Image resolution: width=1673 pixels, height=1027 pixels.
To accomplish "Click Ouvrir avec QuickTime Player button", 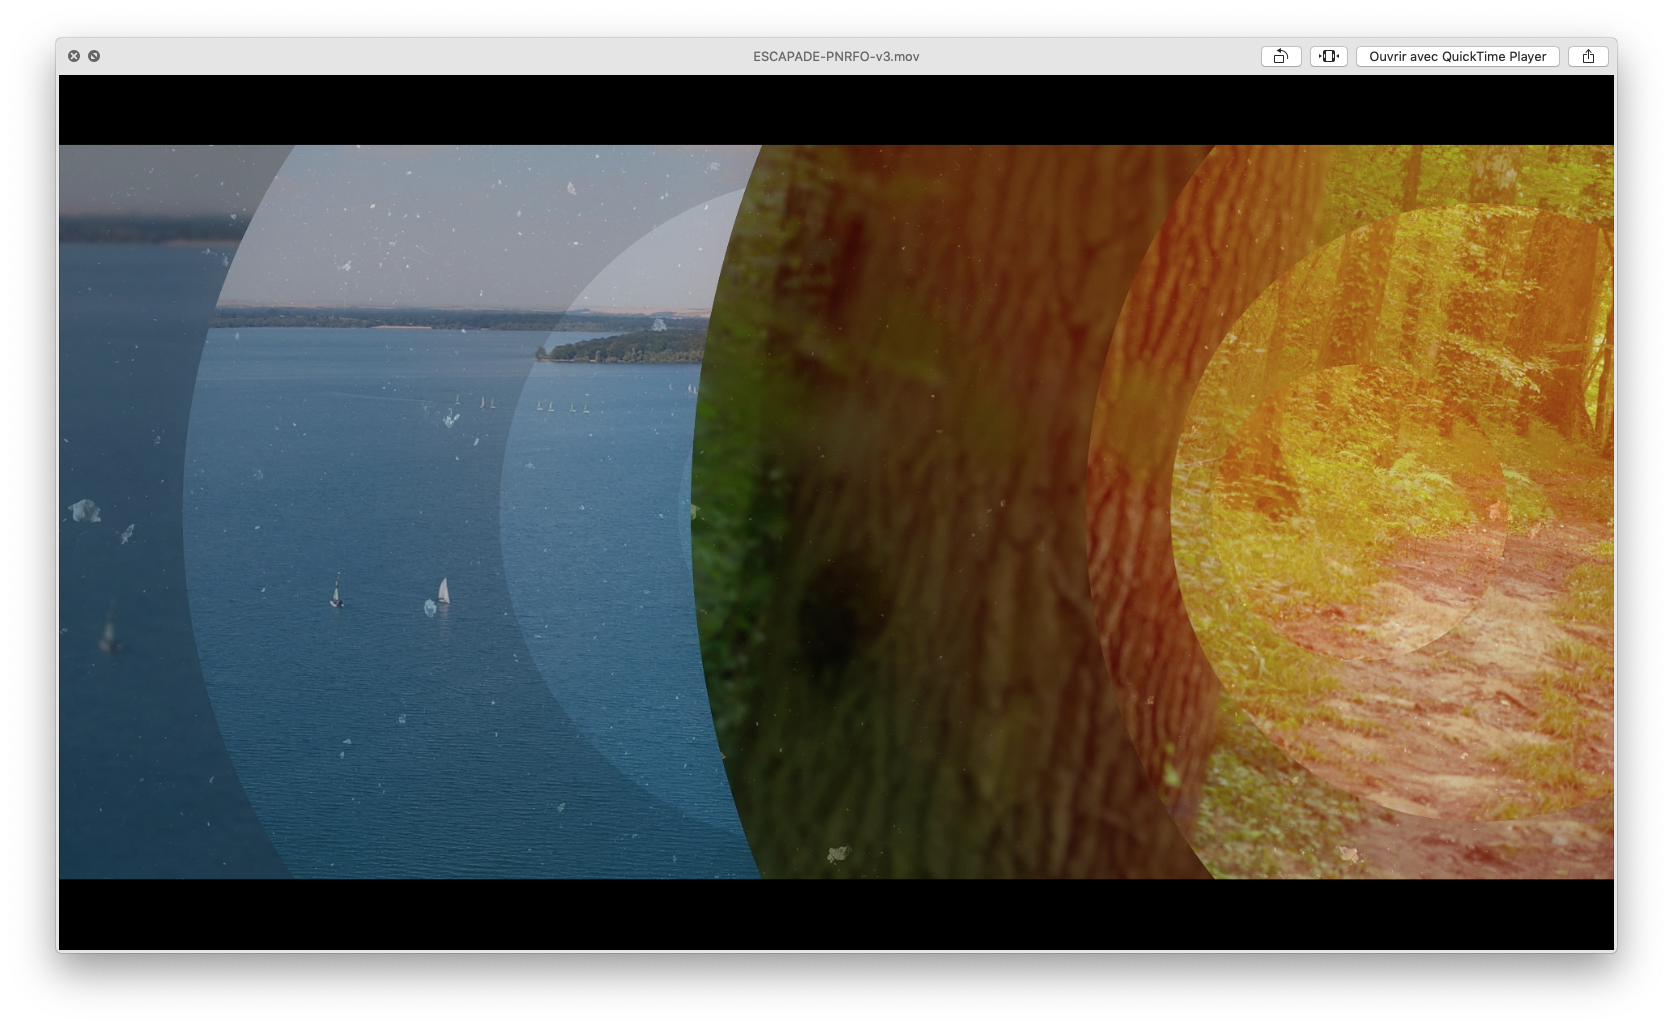I will click(1457, 57).
